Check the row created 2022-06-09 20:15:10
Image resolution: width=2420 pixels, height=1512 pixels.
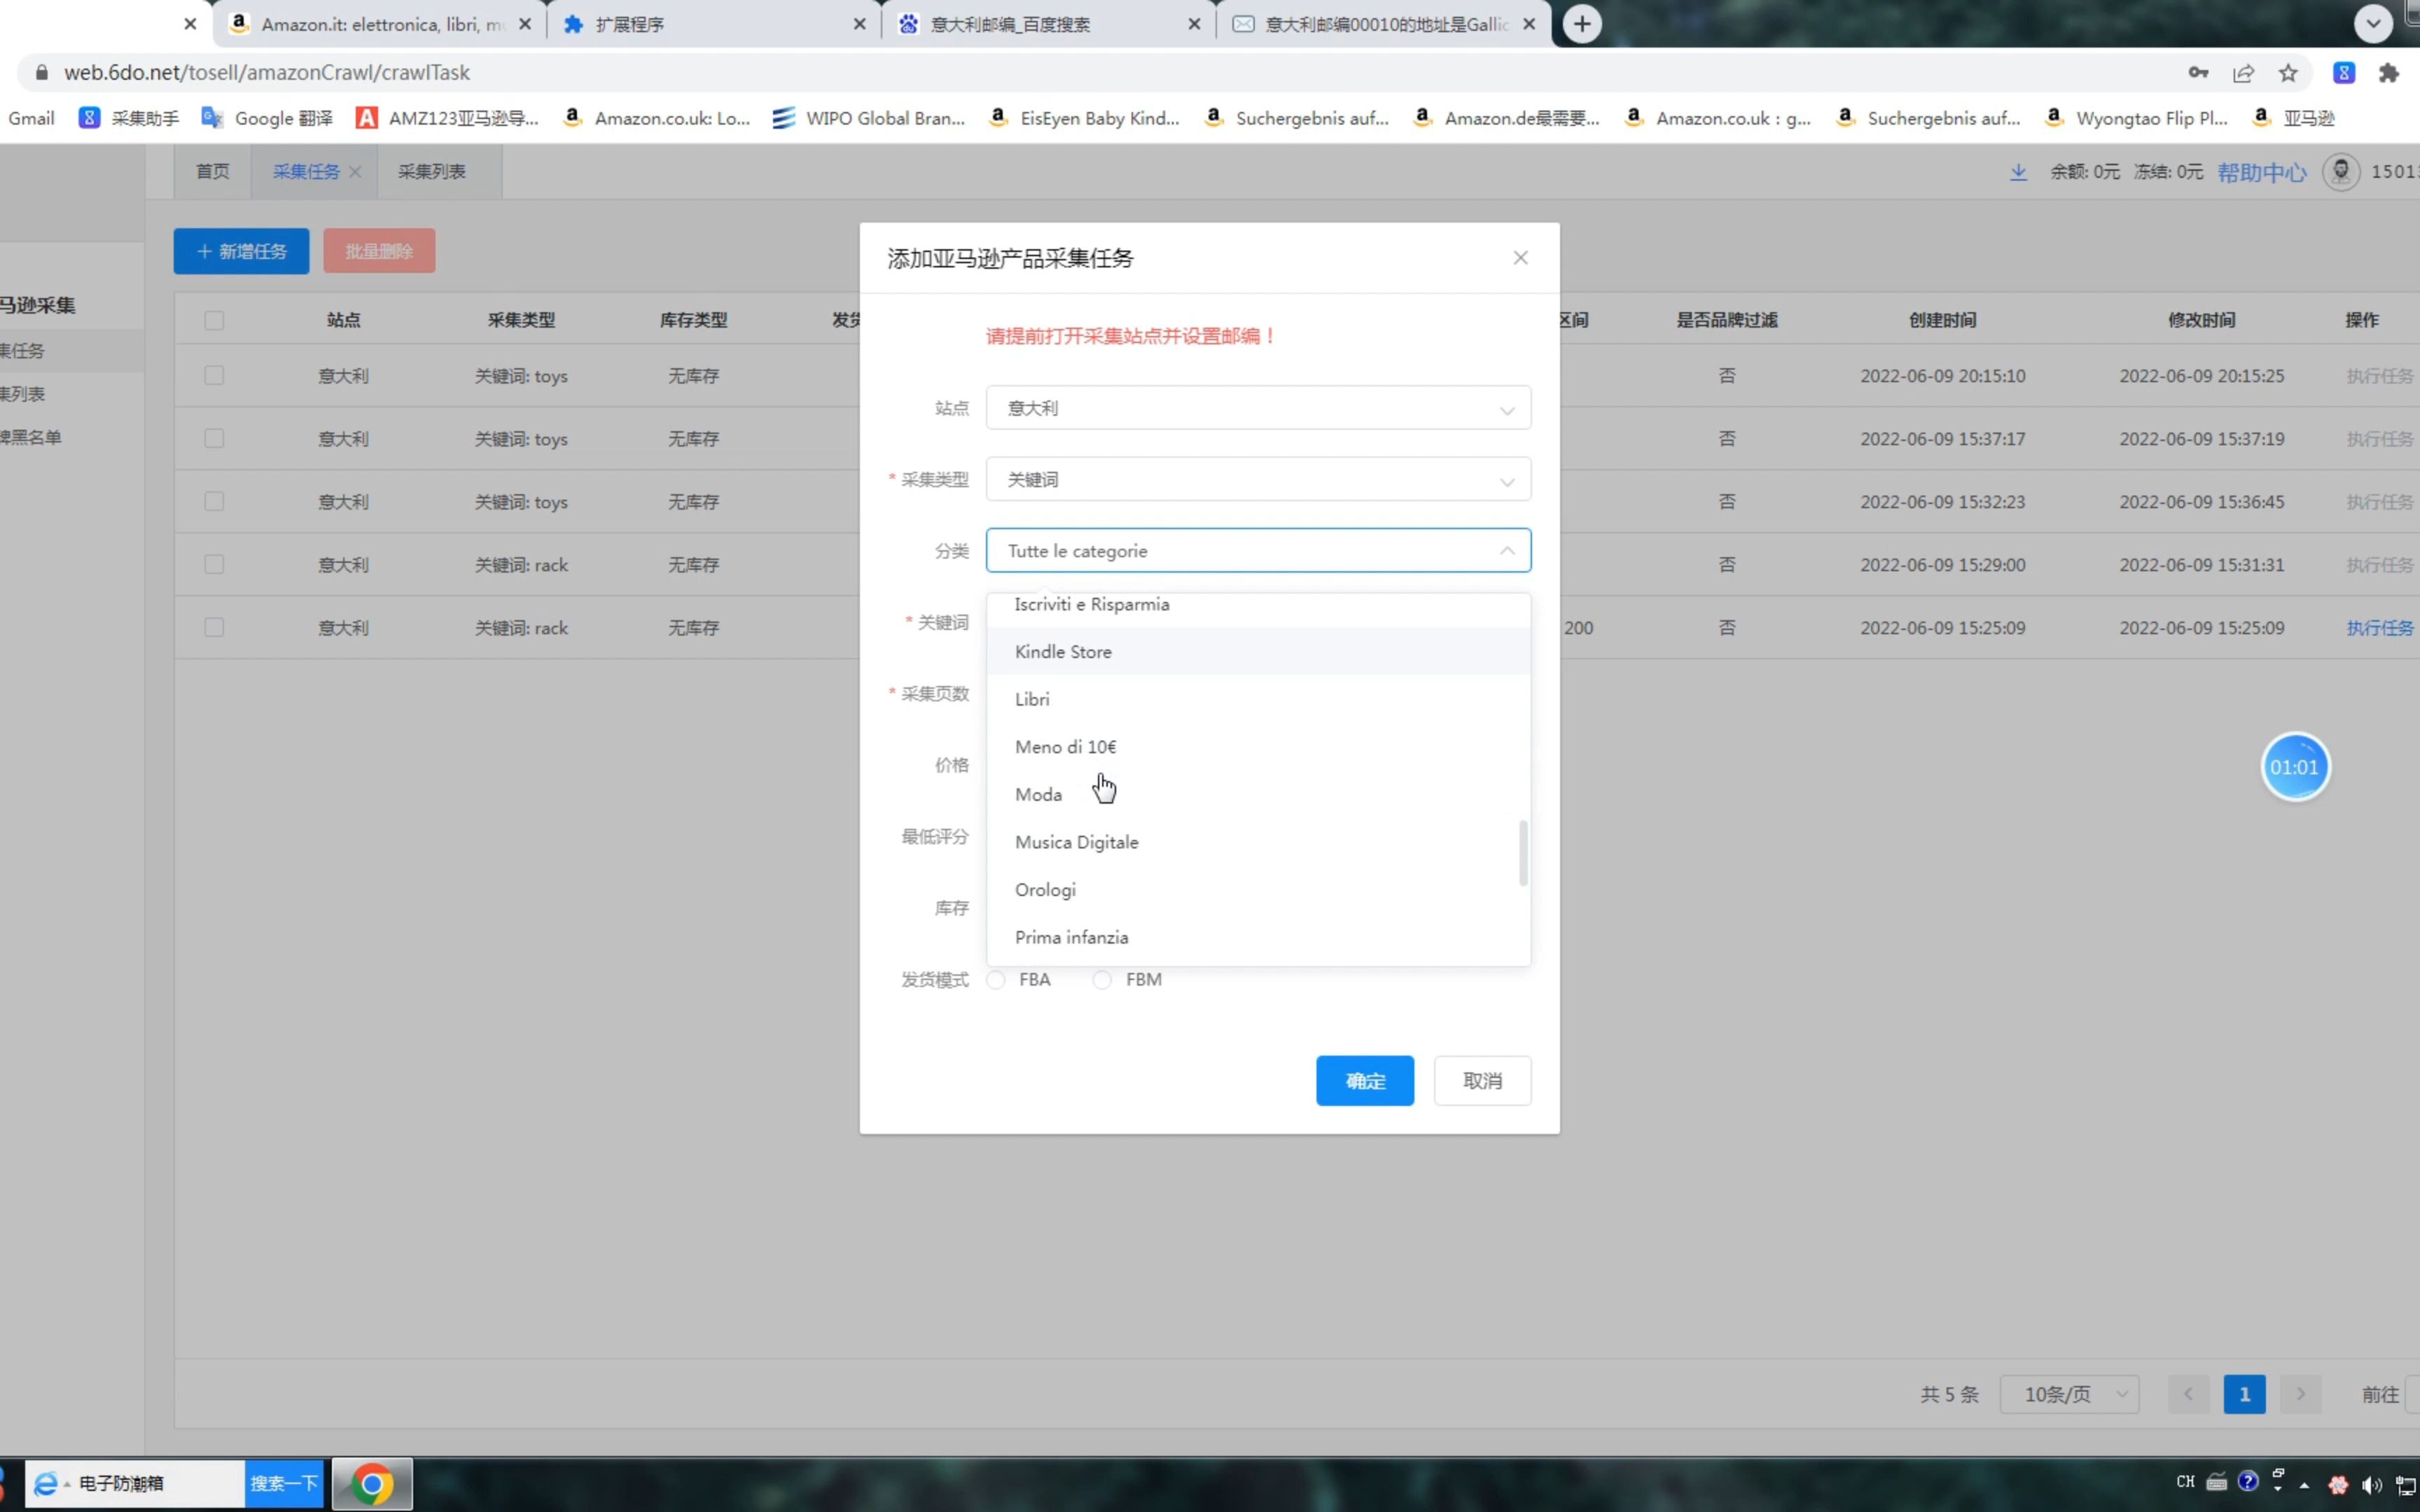pos(214,376)
